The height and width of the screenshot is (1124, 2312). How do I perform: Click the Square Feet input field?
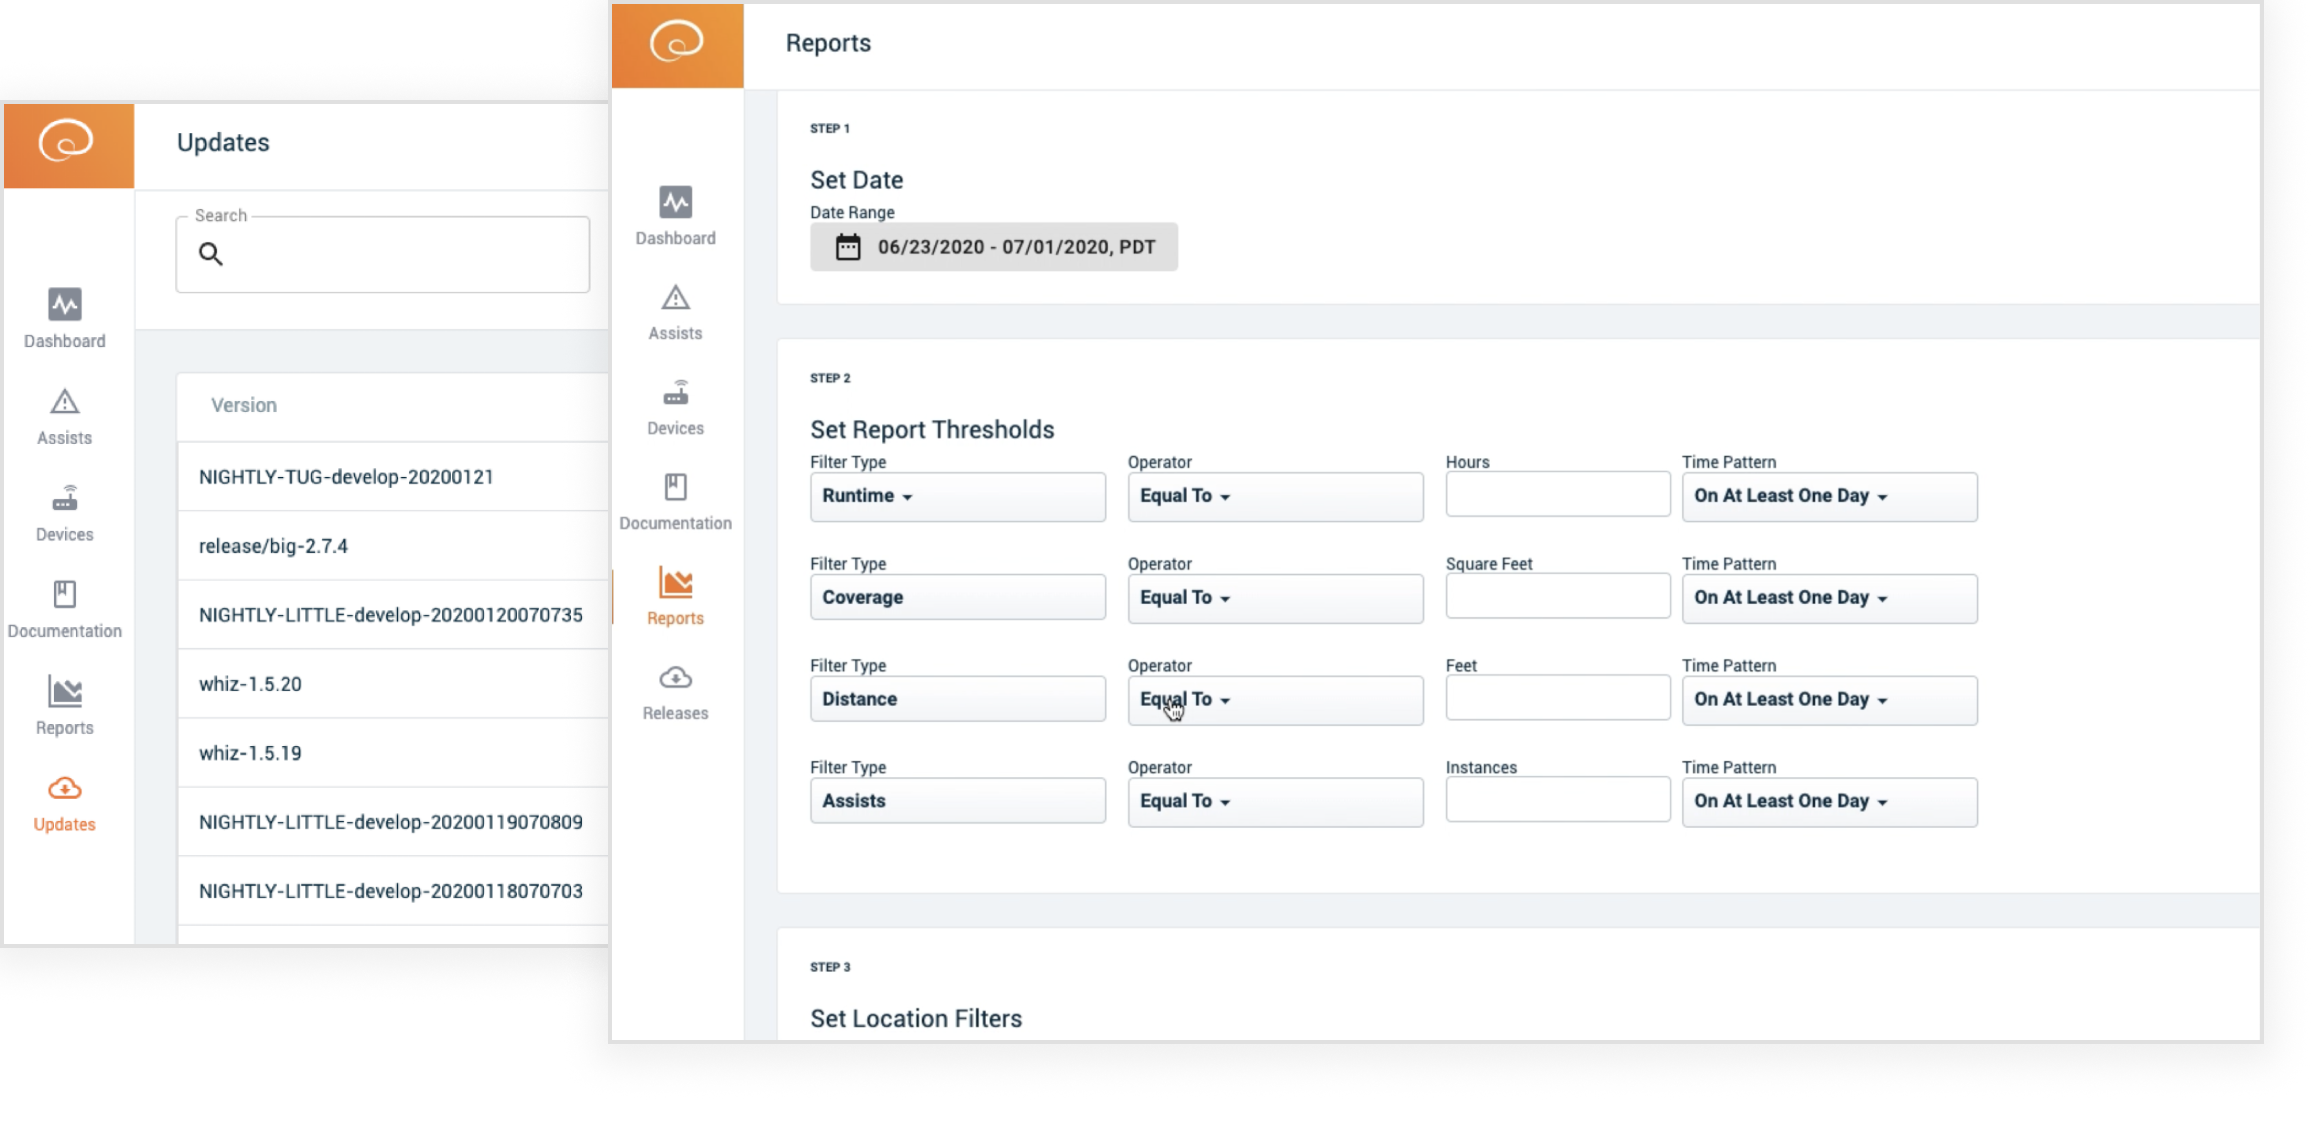[x=1556, y=597]
